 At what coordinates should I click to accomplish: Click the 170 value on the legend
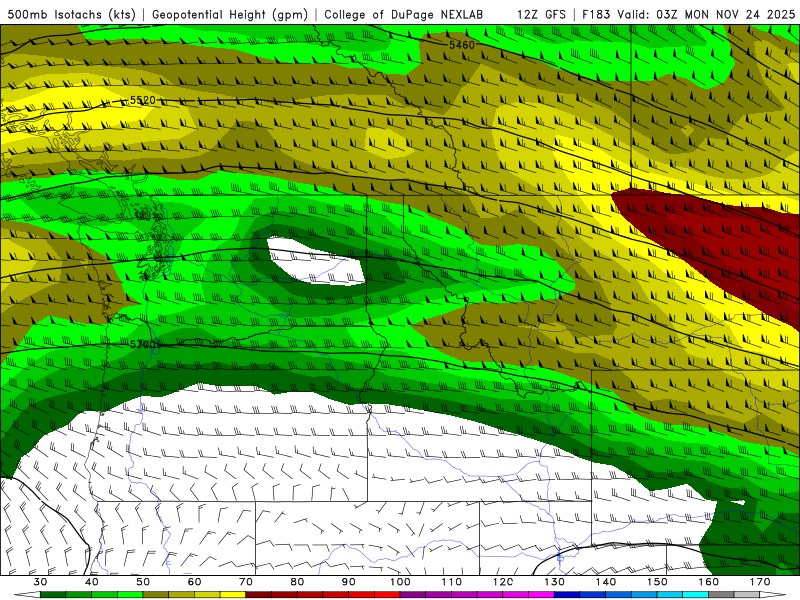[x=760, y=582]
